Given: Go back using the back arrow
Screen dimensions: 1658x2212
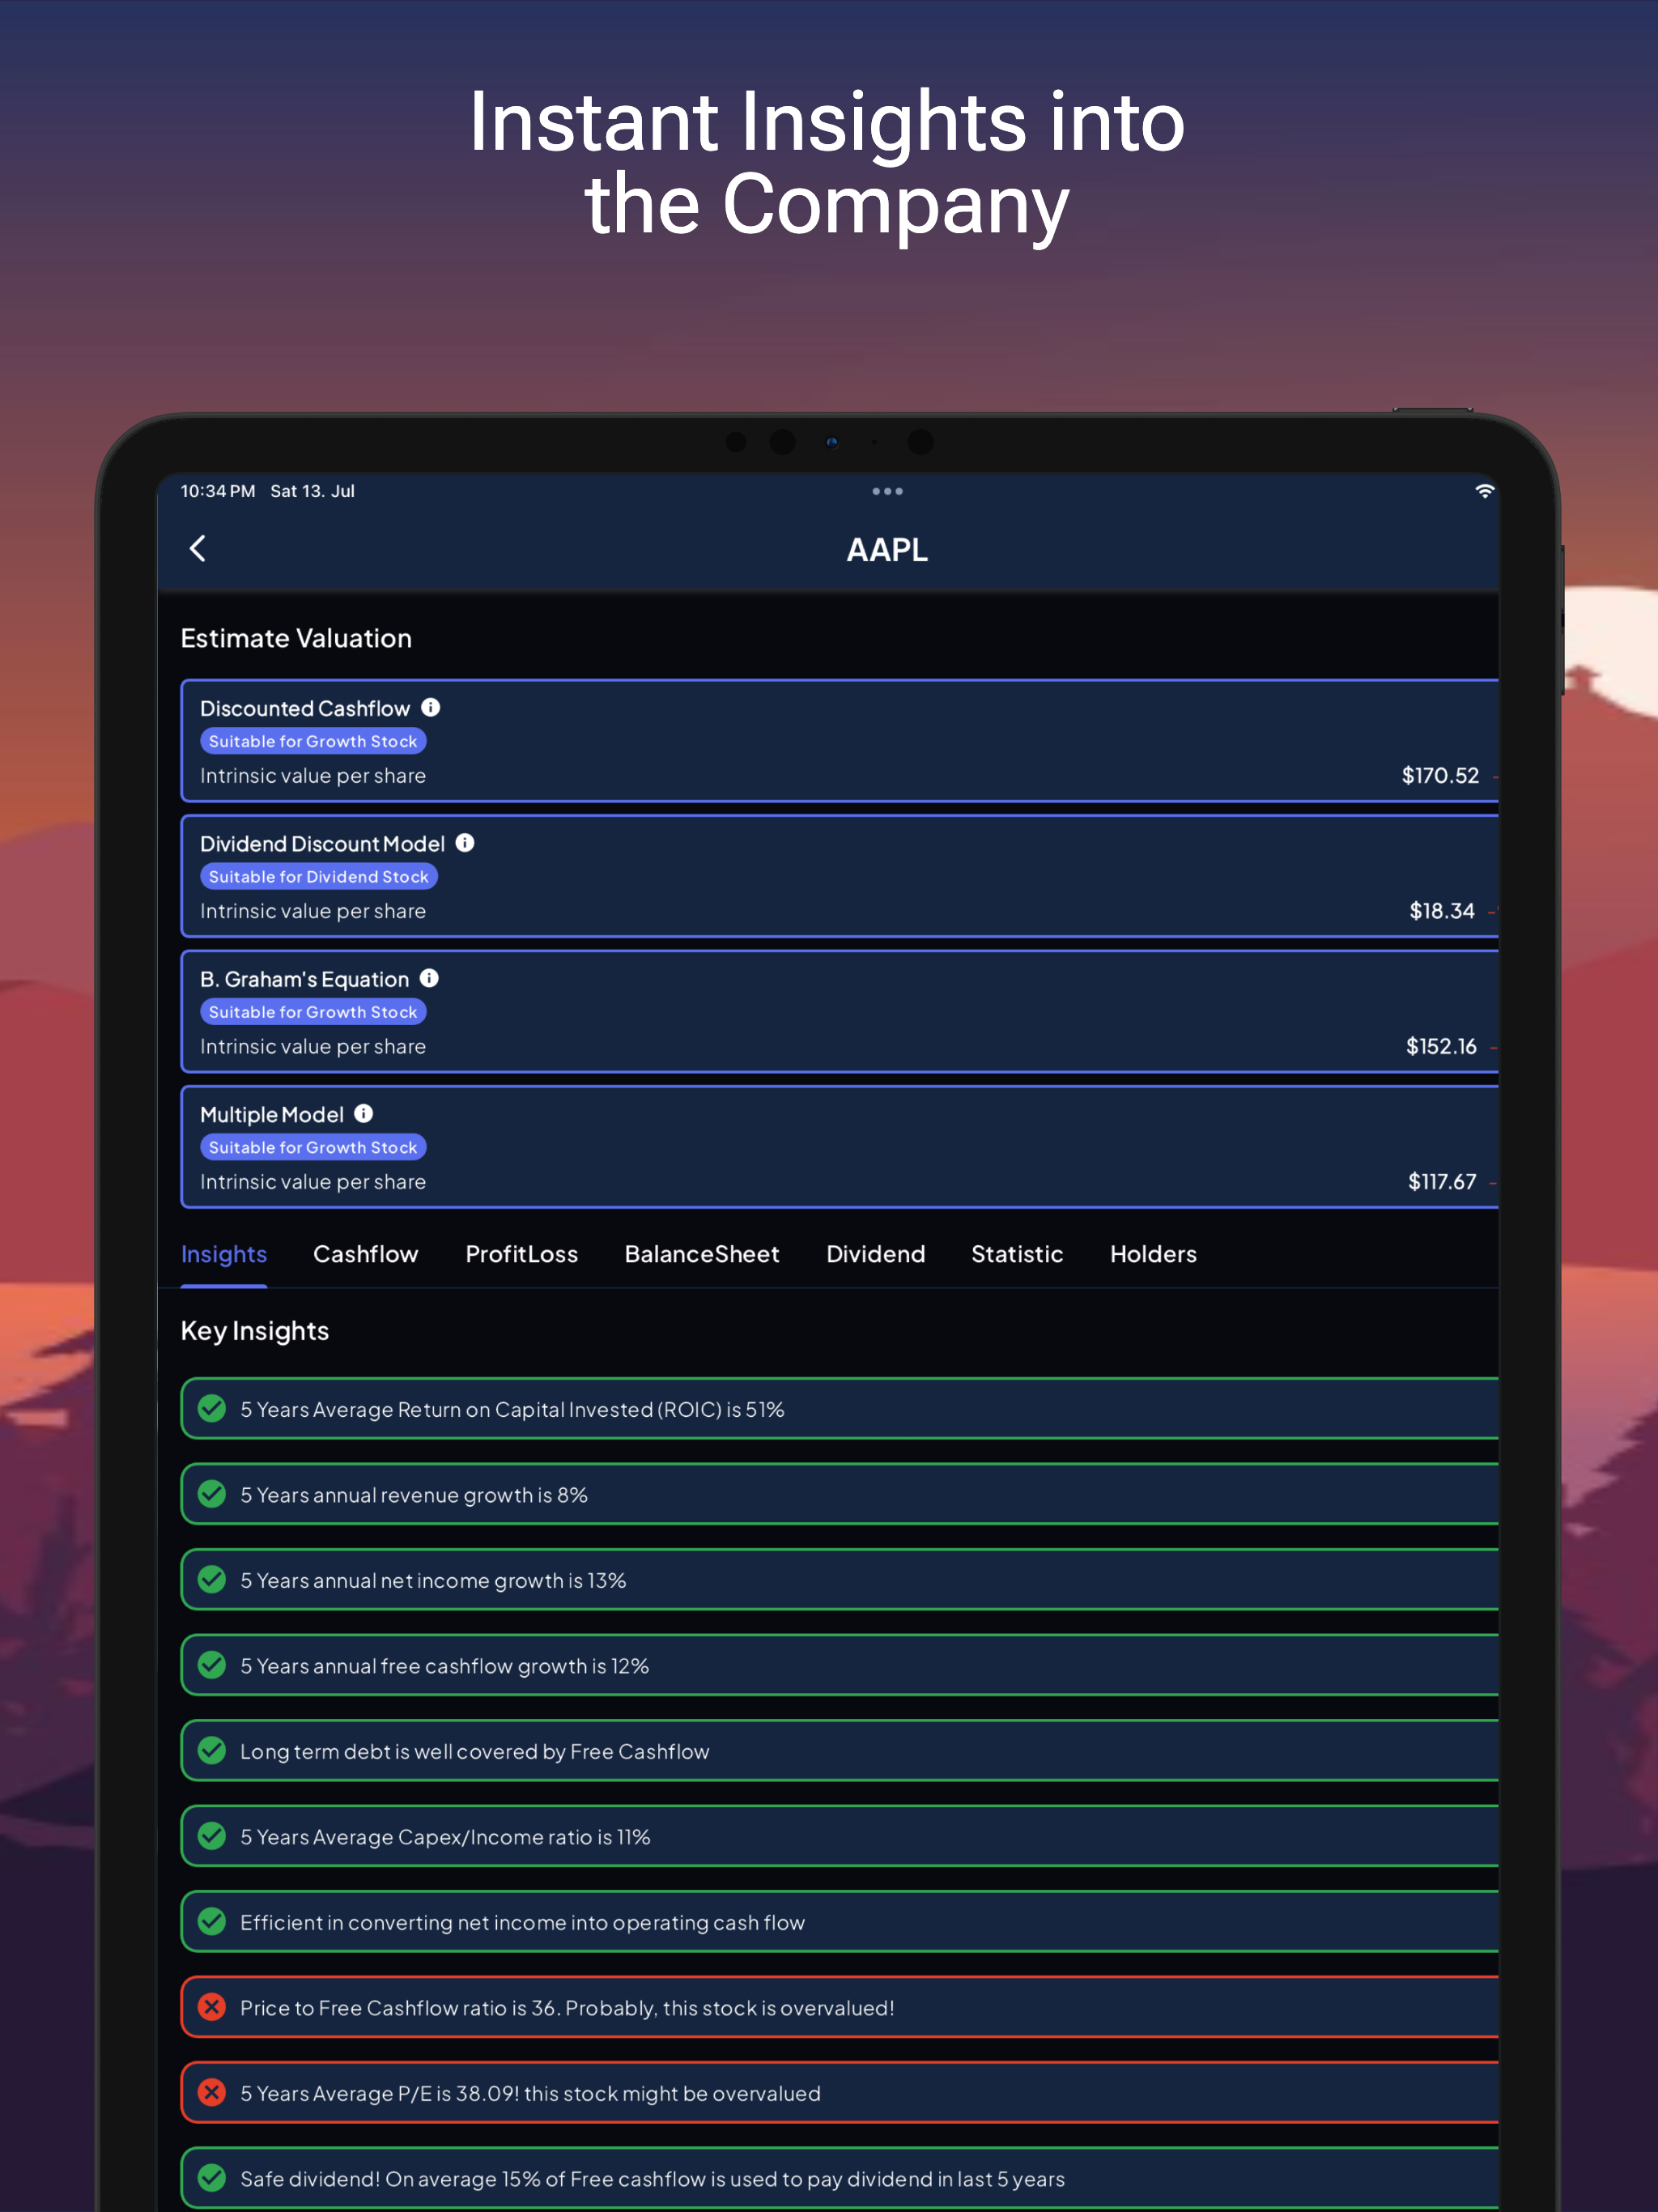Looking at the screenshot, I should click(x=198, y=548).
